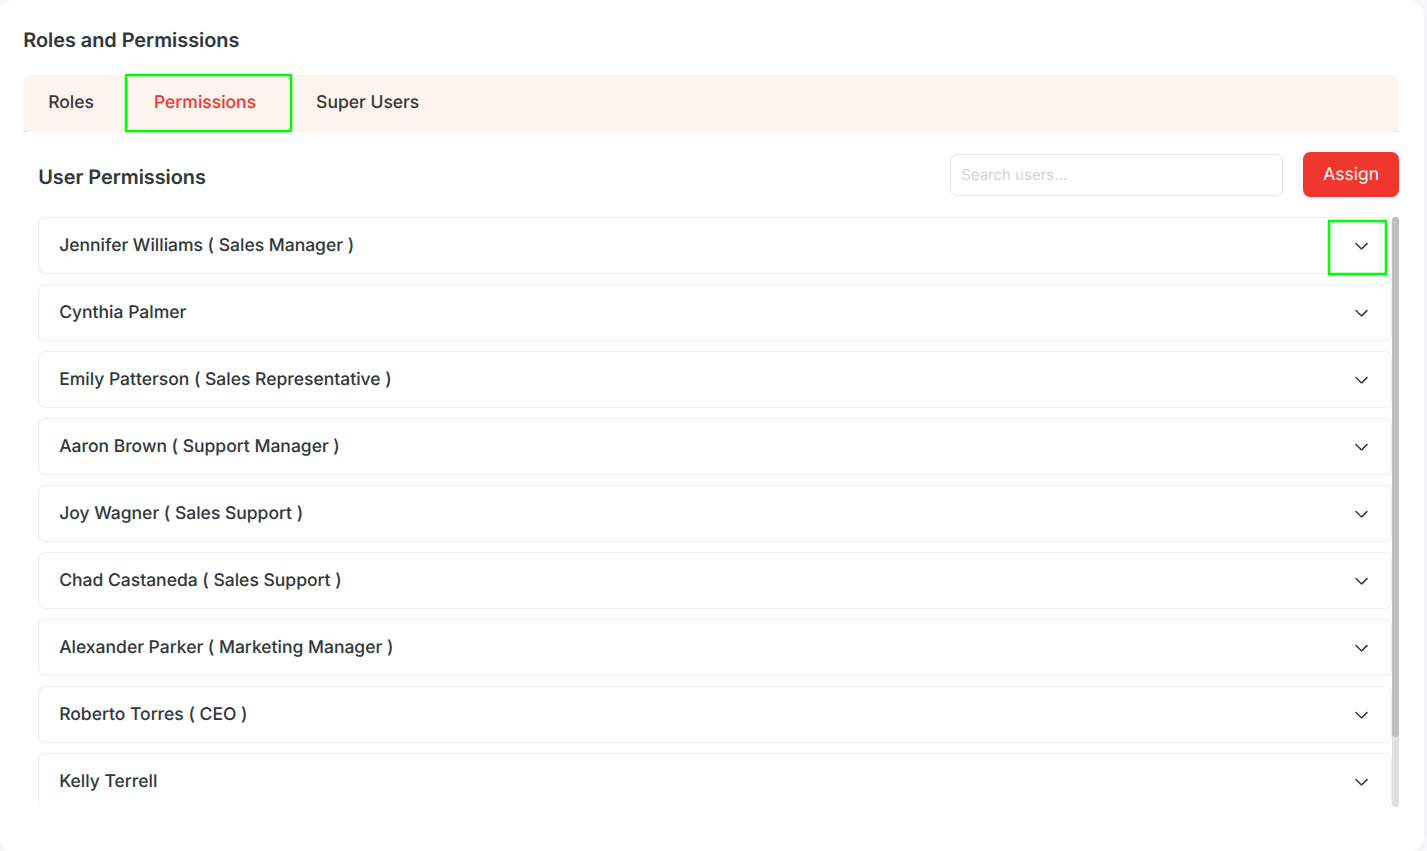The height and width of the screenshot is (851, 1427).
Task: Click the User Permissions heading
Action: tap(122, 177)
